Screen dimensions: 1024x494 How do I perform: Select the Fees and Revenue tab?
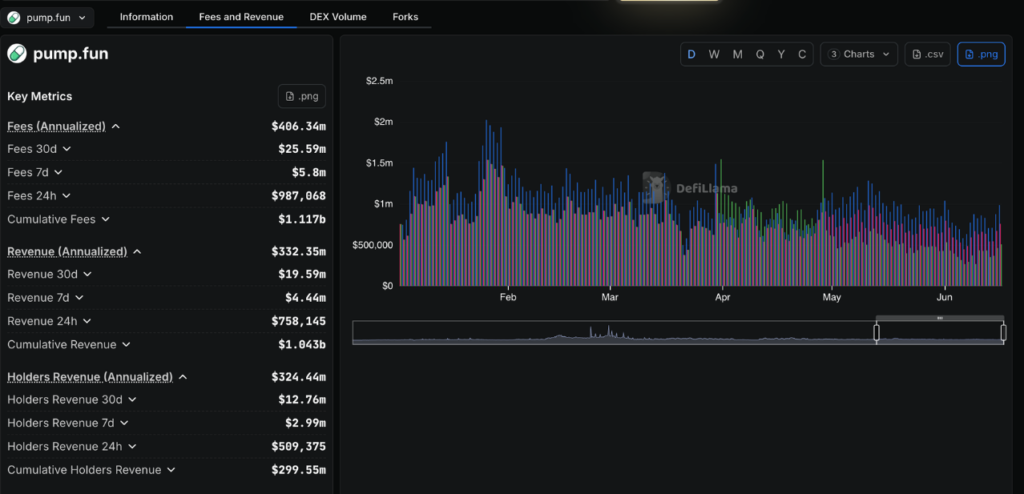(x=241, y=17)
